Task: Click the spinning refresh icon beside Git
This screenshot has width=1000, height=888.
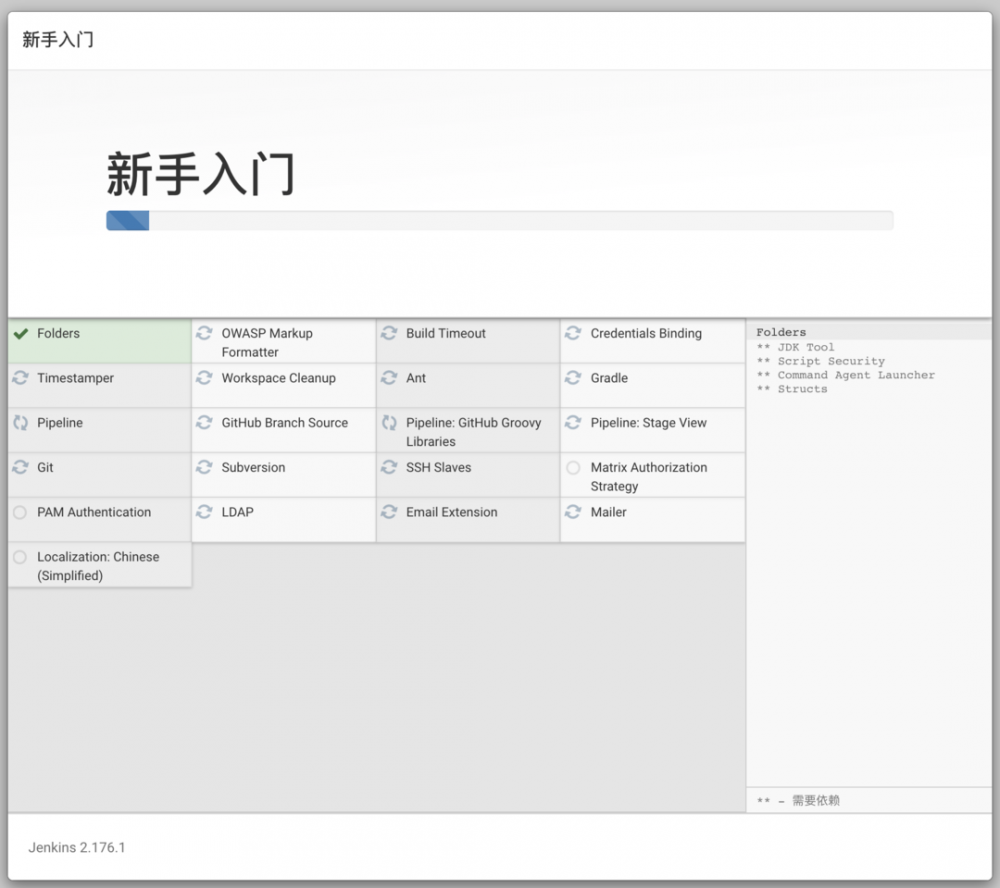Action: tap(20, 467)
